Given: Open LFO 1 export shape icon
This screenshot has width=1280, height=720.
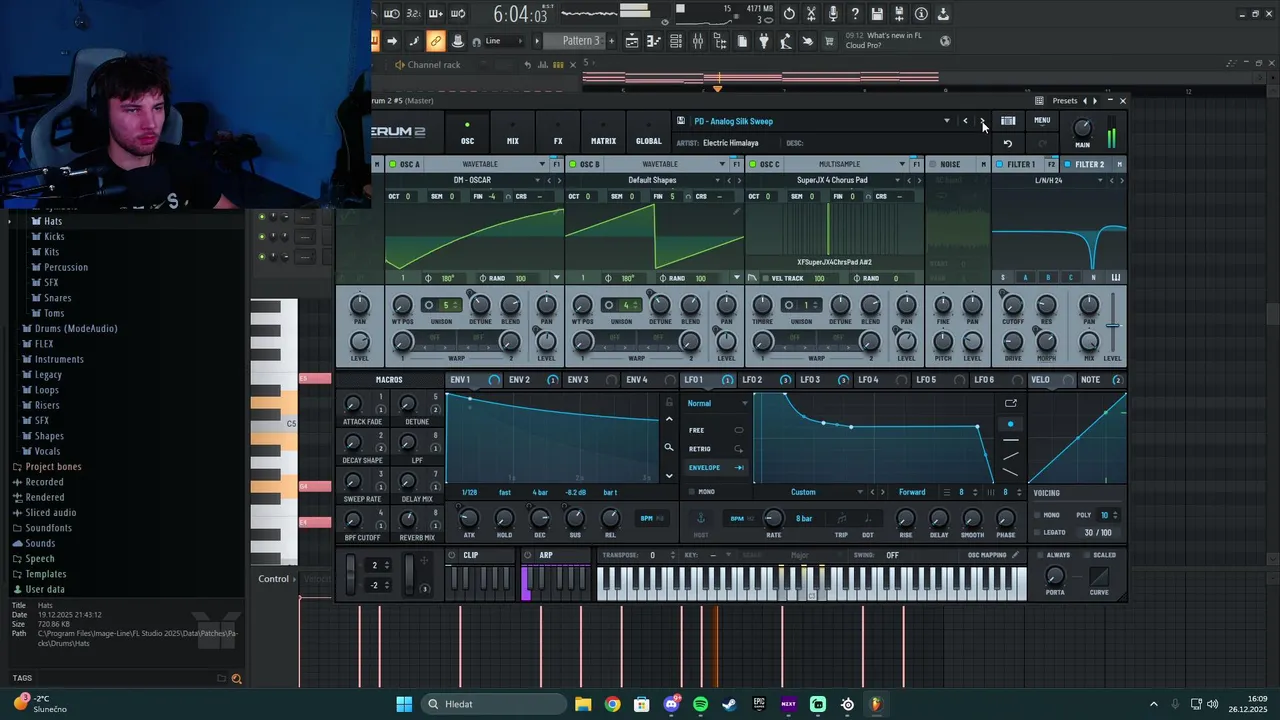Looking at the screenshot, I should point(1011,403).
